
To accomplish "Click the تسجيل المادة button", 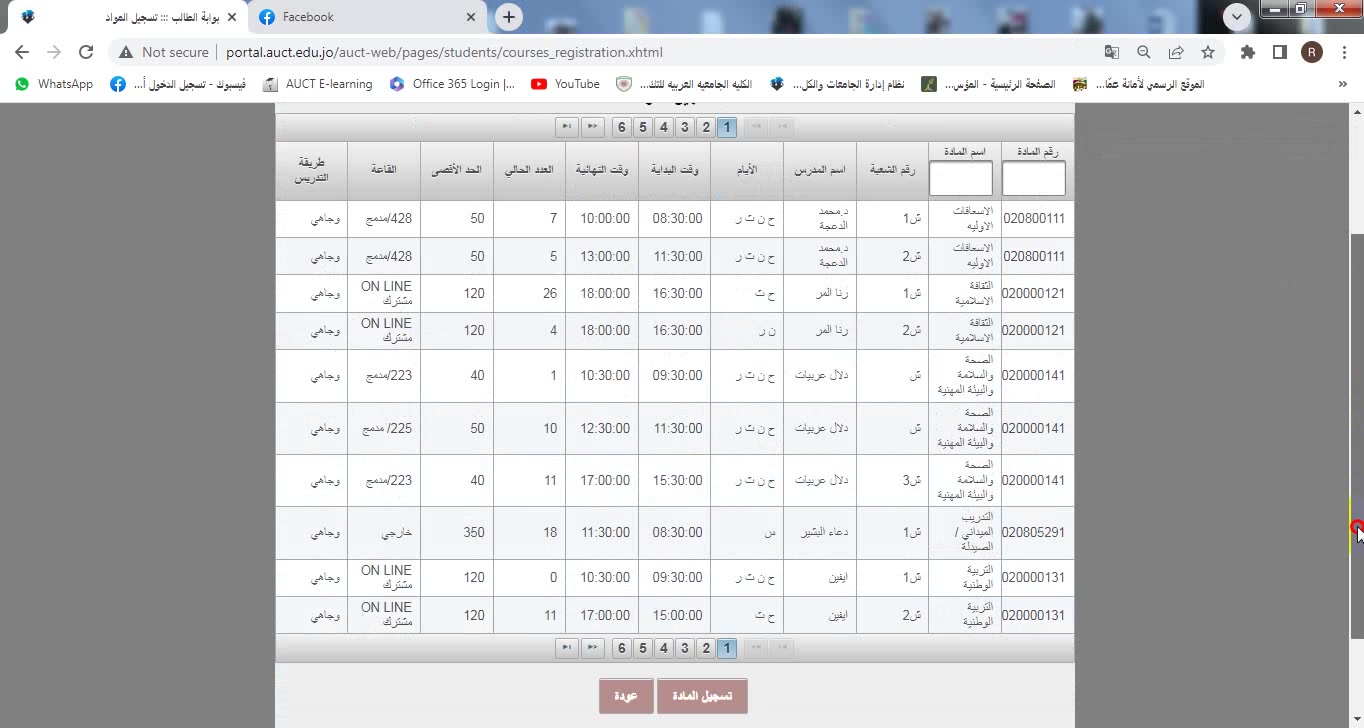I will (702, 696).
